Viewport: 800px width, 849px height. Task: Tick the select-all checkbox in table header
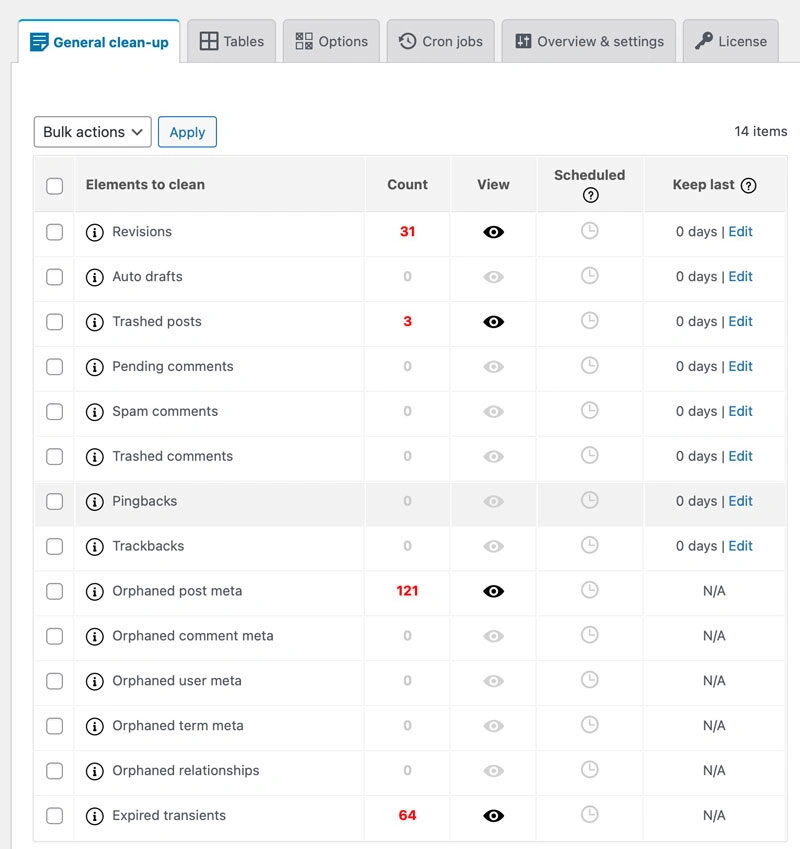(54, 186)
